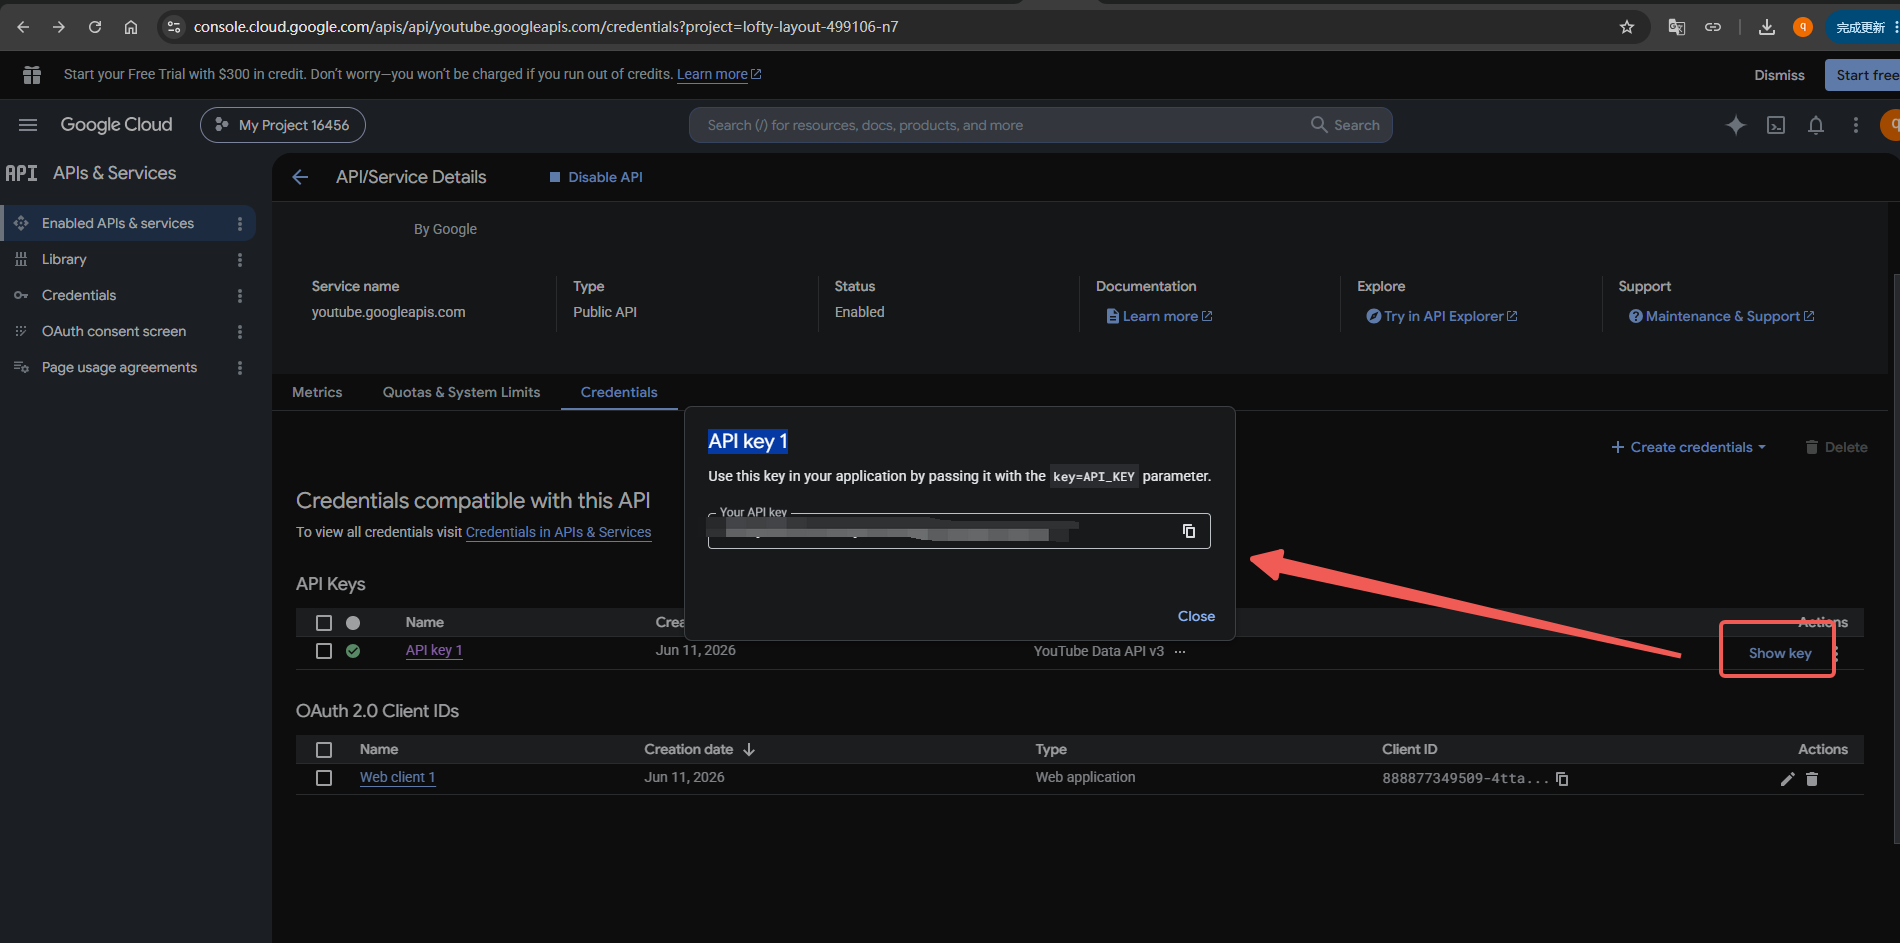Viewport: 1900px width, 943px height.
Task: Open the browser downloads icon
Action: (x=1767, y=27)
